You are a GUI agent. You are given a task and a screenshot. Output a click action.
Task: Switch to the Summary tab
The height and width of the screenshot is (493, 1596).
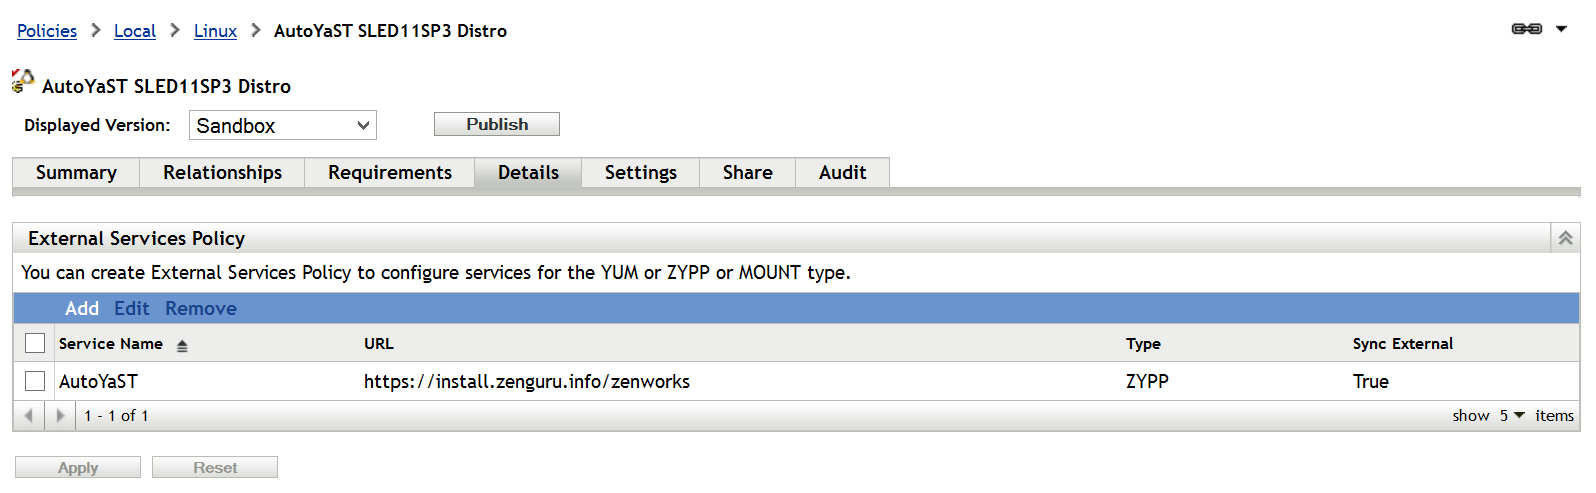[76, 172]
